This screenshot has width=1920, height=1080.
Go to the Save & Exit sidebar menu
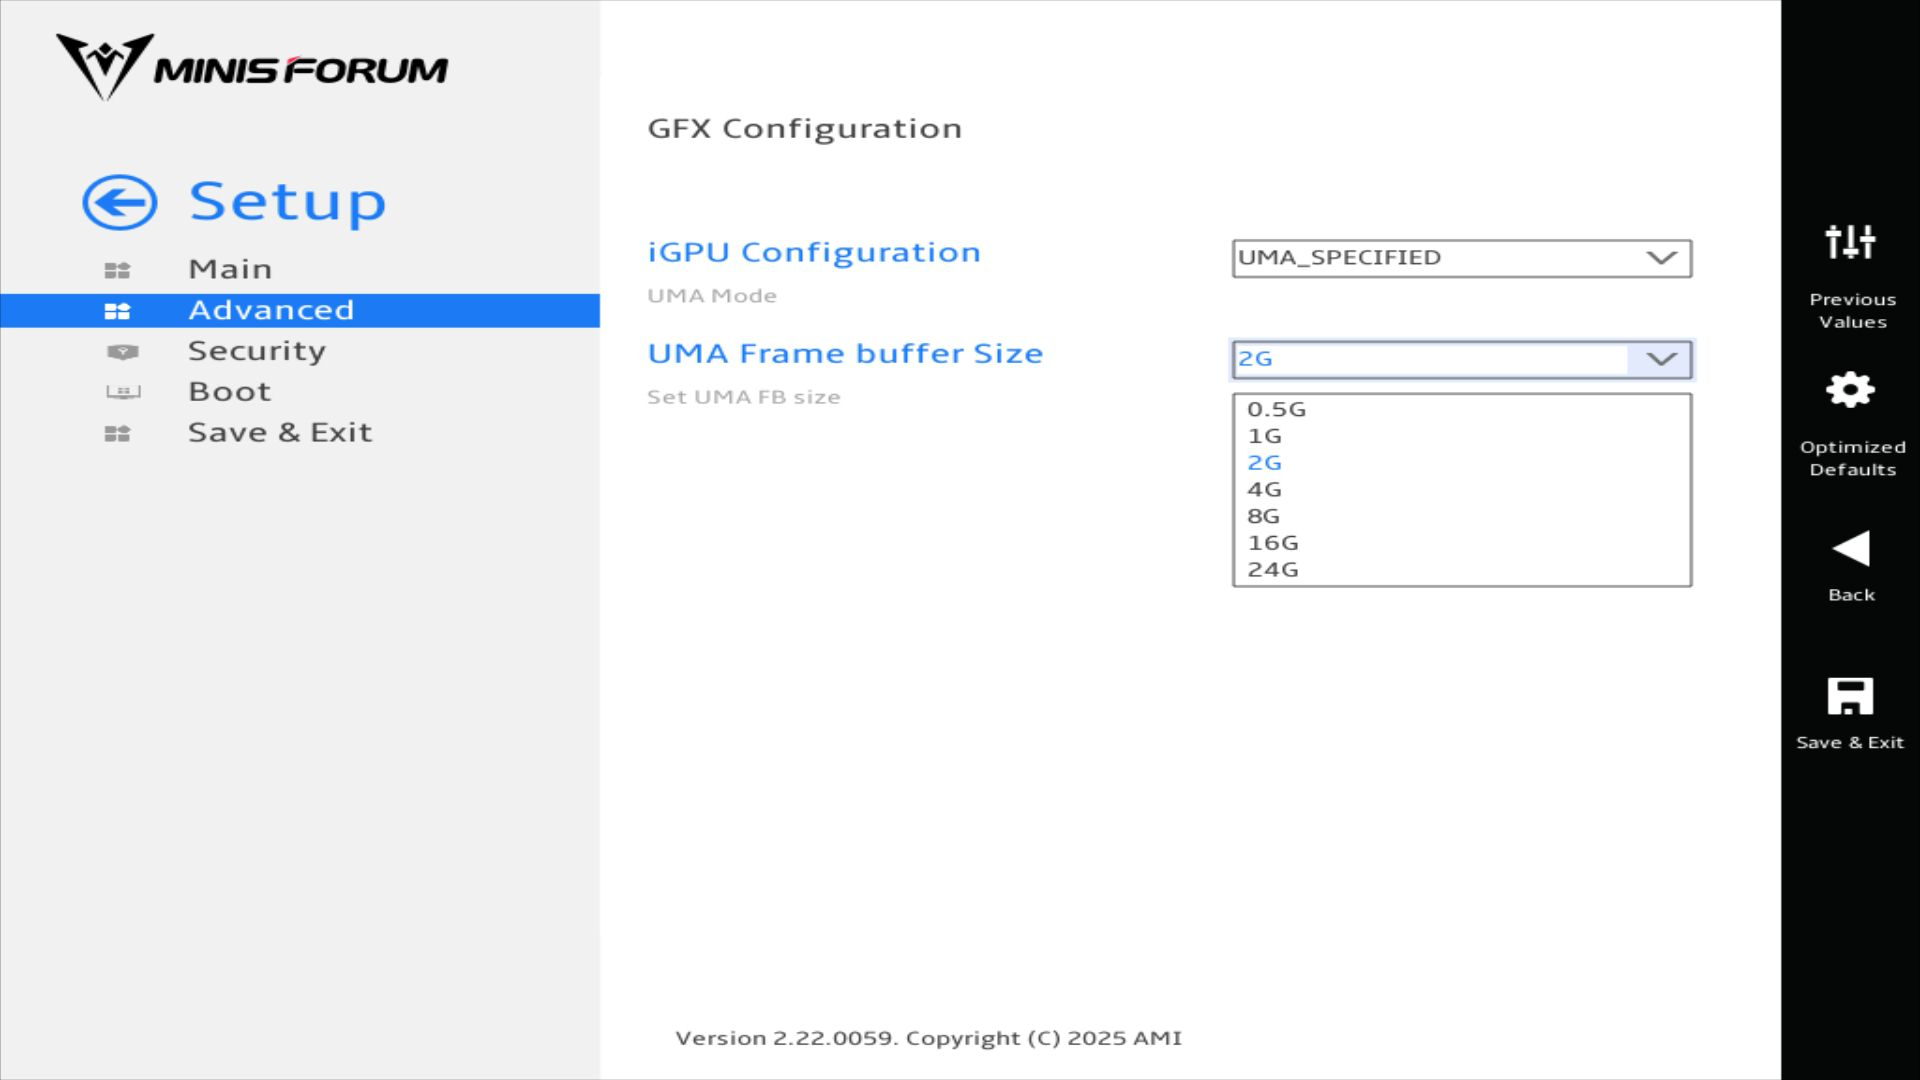click(x=280, y=432)
